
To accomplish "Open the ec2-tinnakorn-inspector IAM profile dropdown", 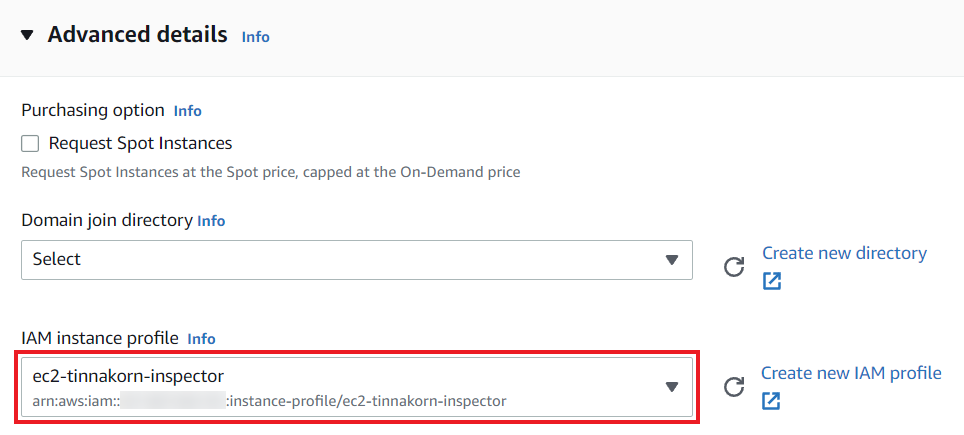I will [x=357, y=387].
